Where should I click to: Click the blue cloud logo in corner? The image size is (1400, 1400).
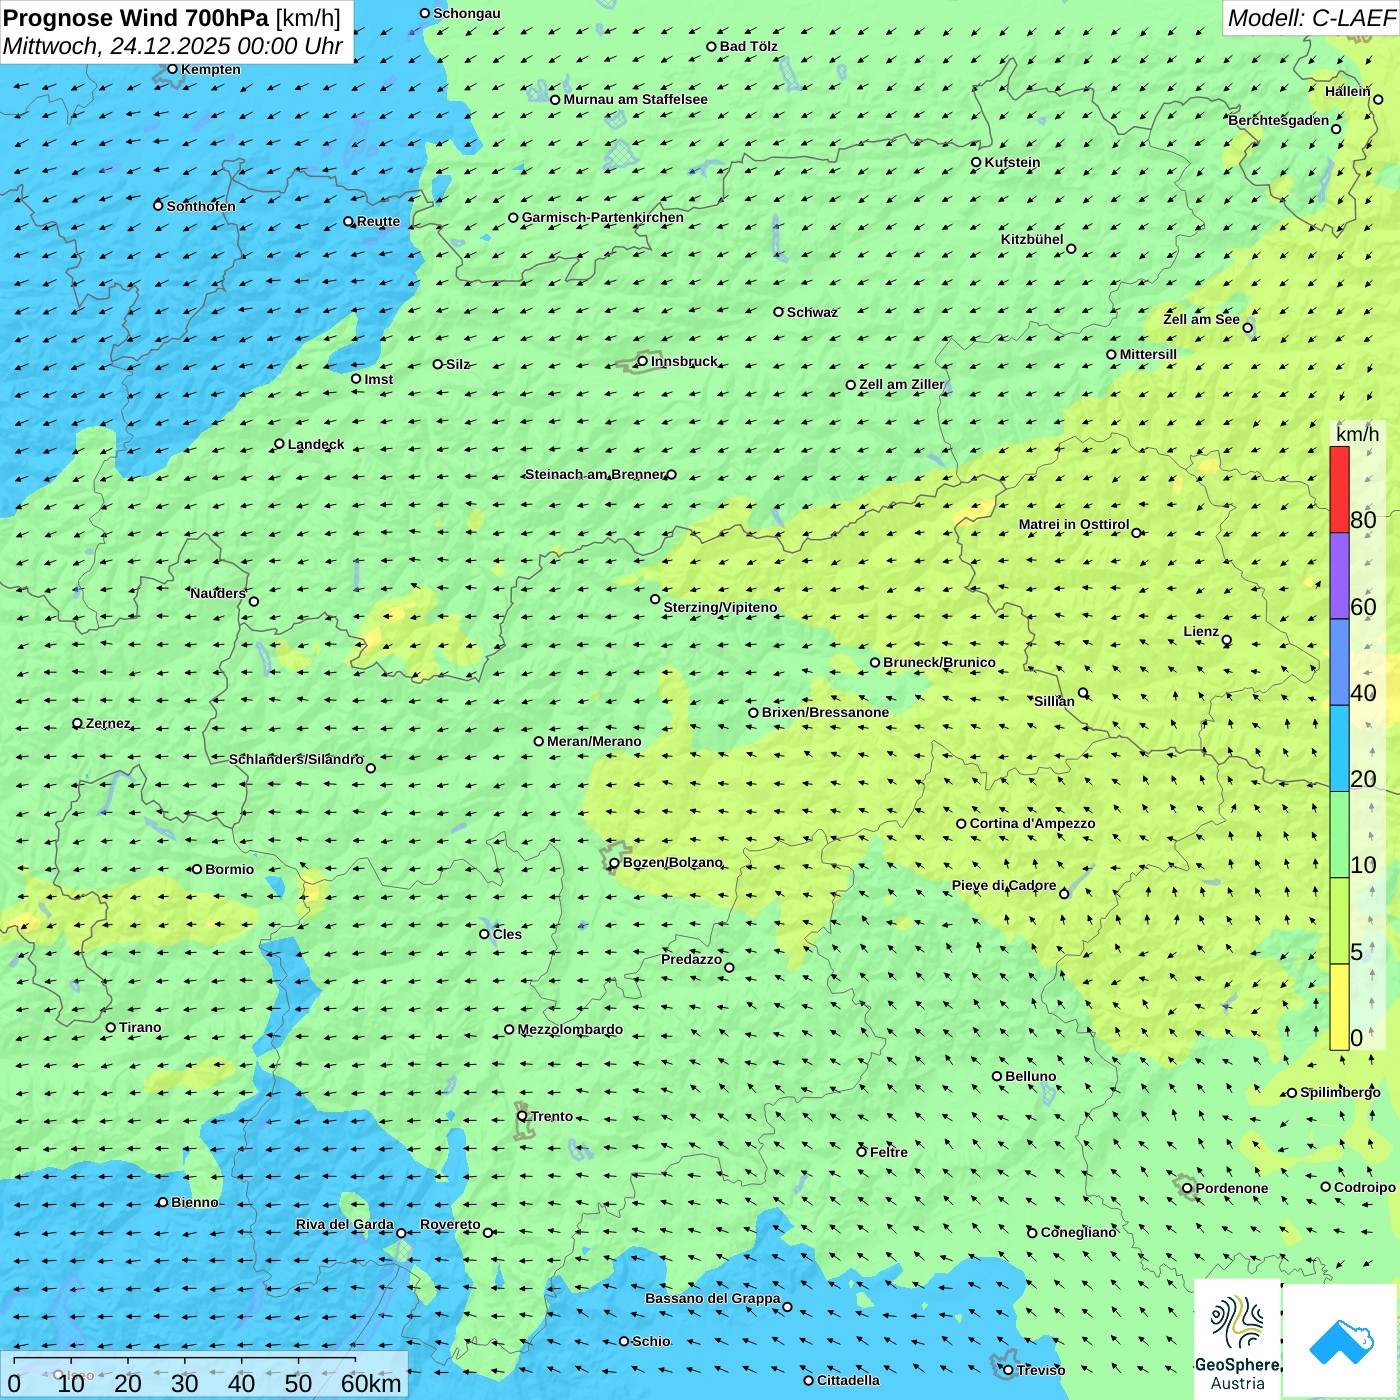coord(1341,1340)
